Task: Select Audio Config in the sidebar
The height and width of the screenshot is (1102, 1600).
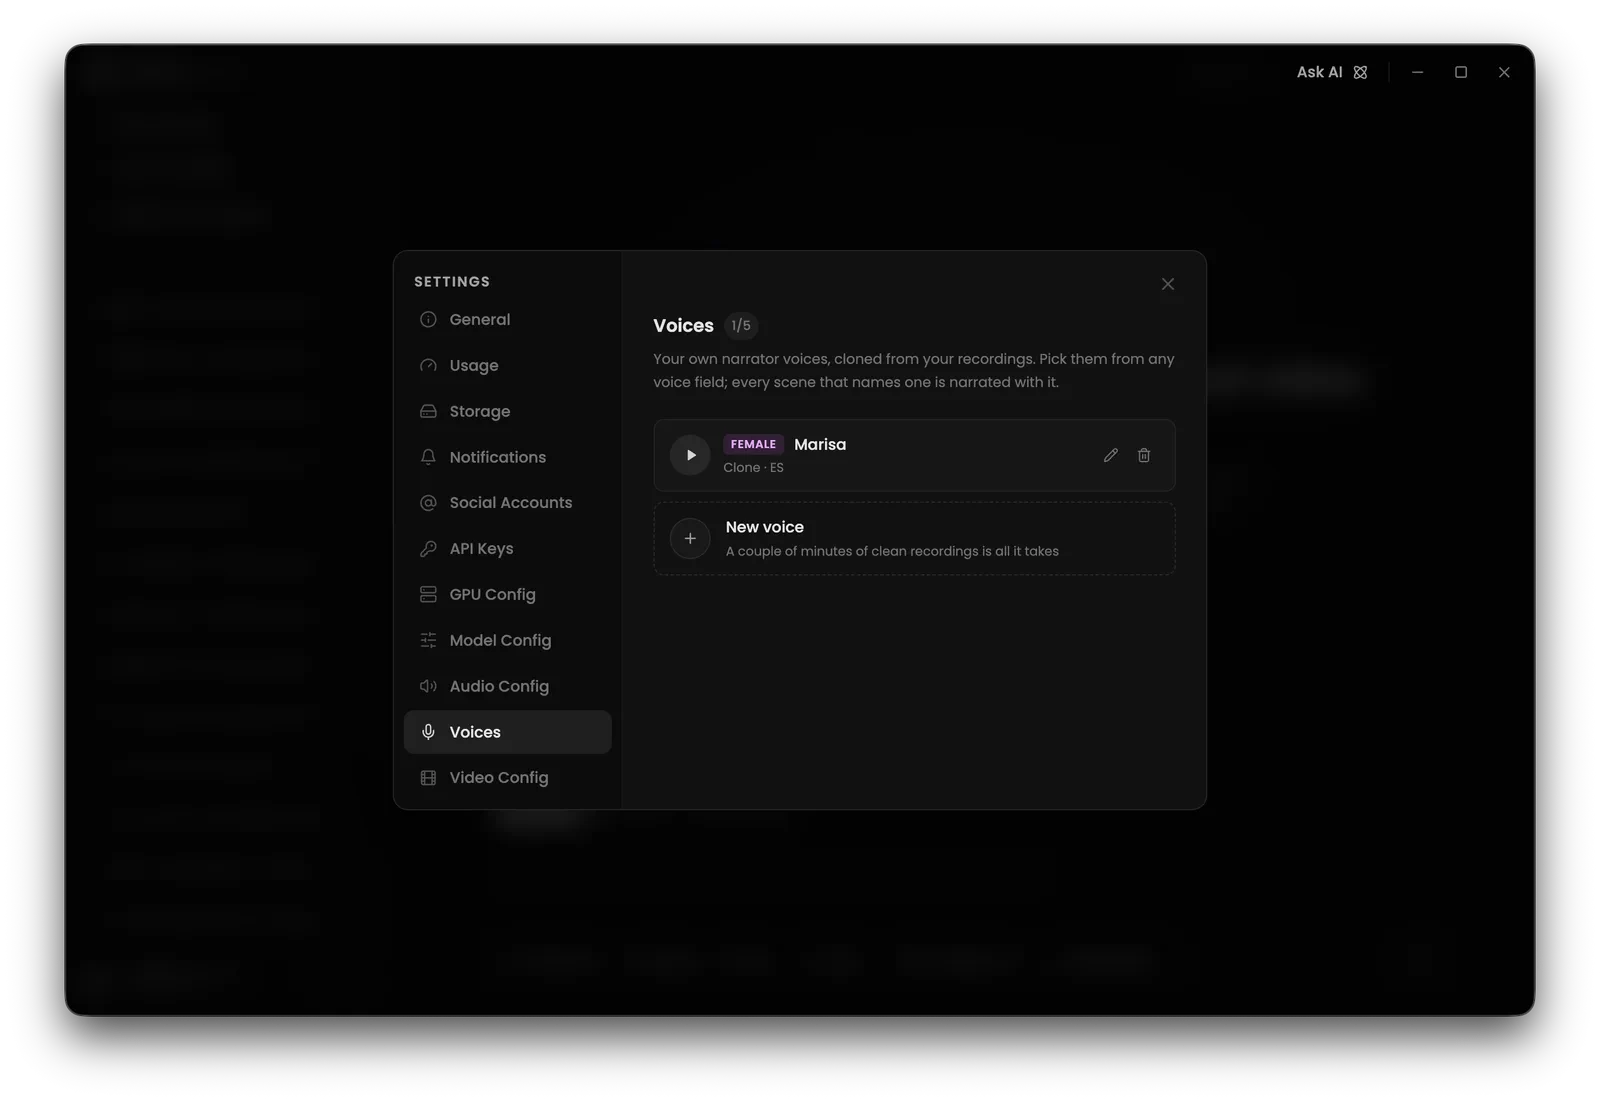Action: pyautogui.click(x=507, y=686)
